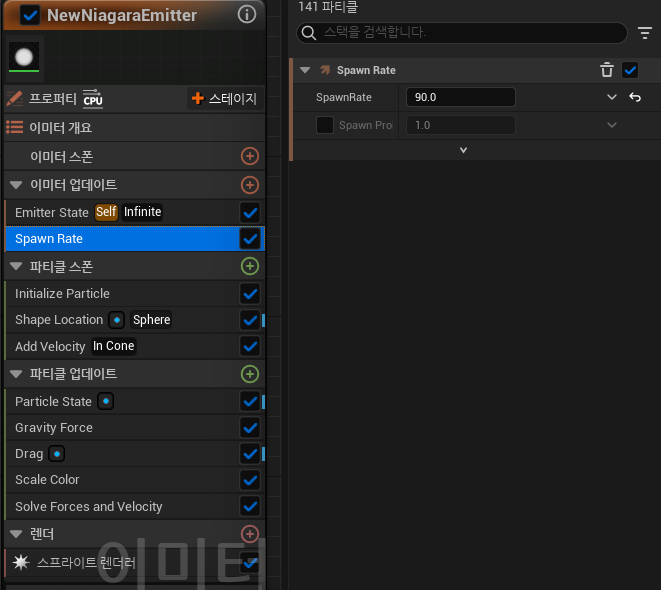The height and width of the screenshot is (590, 661).
Task: Collapse the 이미터 업데이트 section
Action: tap(16, 185)
